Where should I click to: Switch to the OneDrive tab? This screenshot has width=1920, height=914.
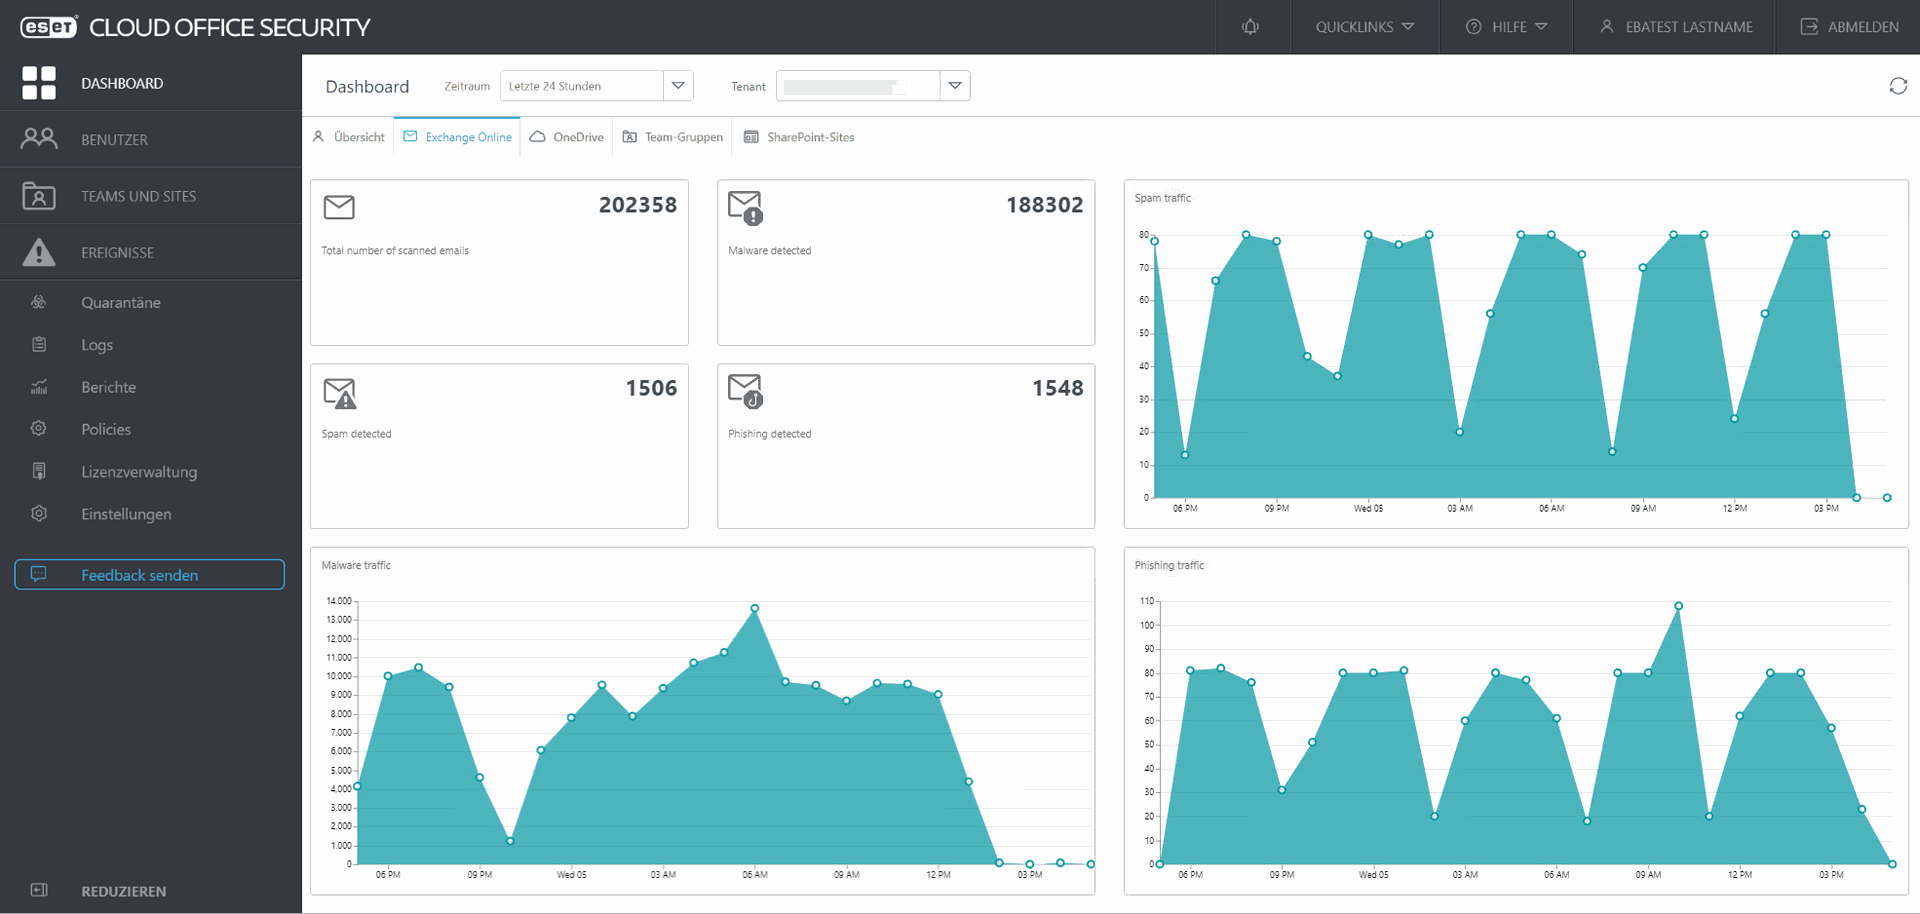pyautogui.click(x=567, y=137)
